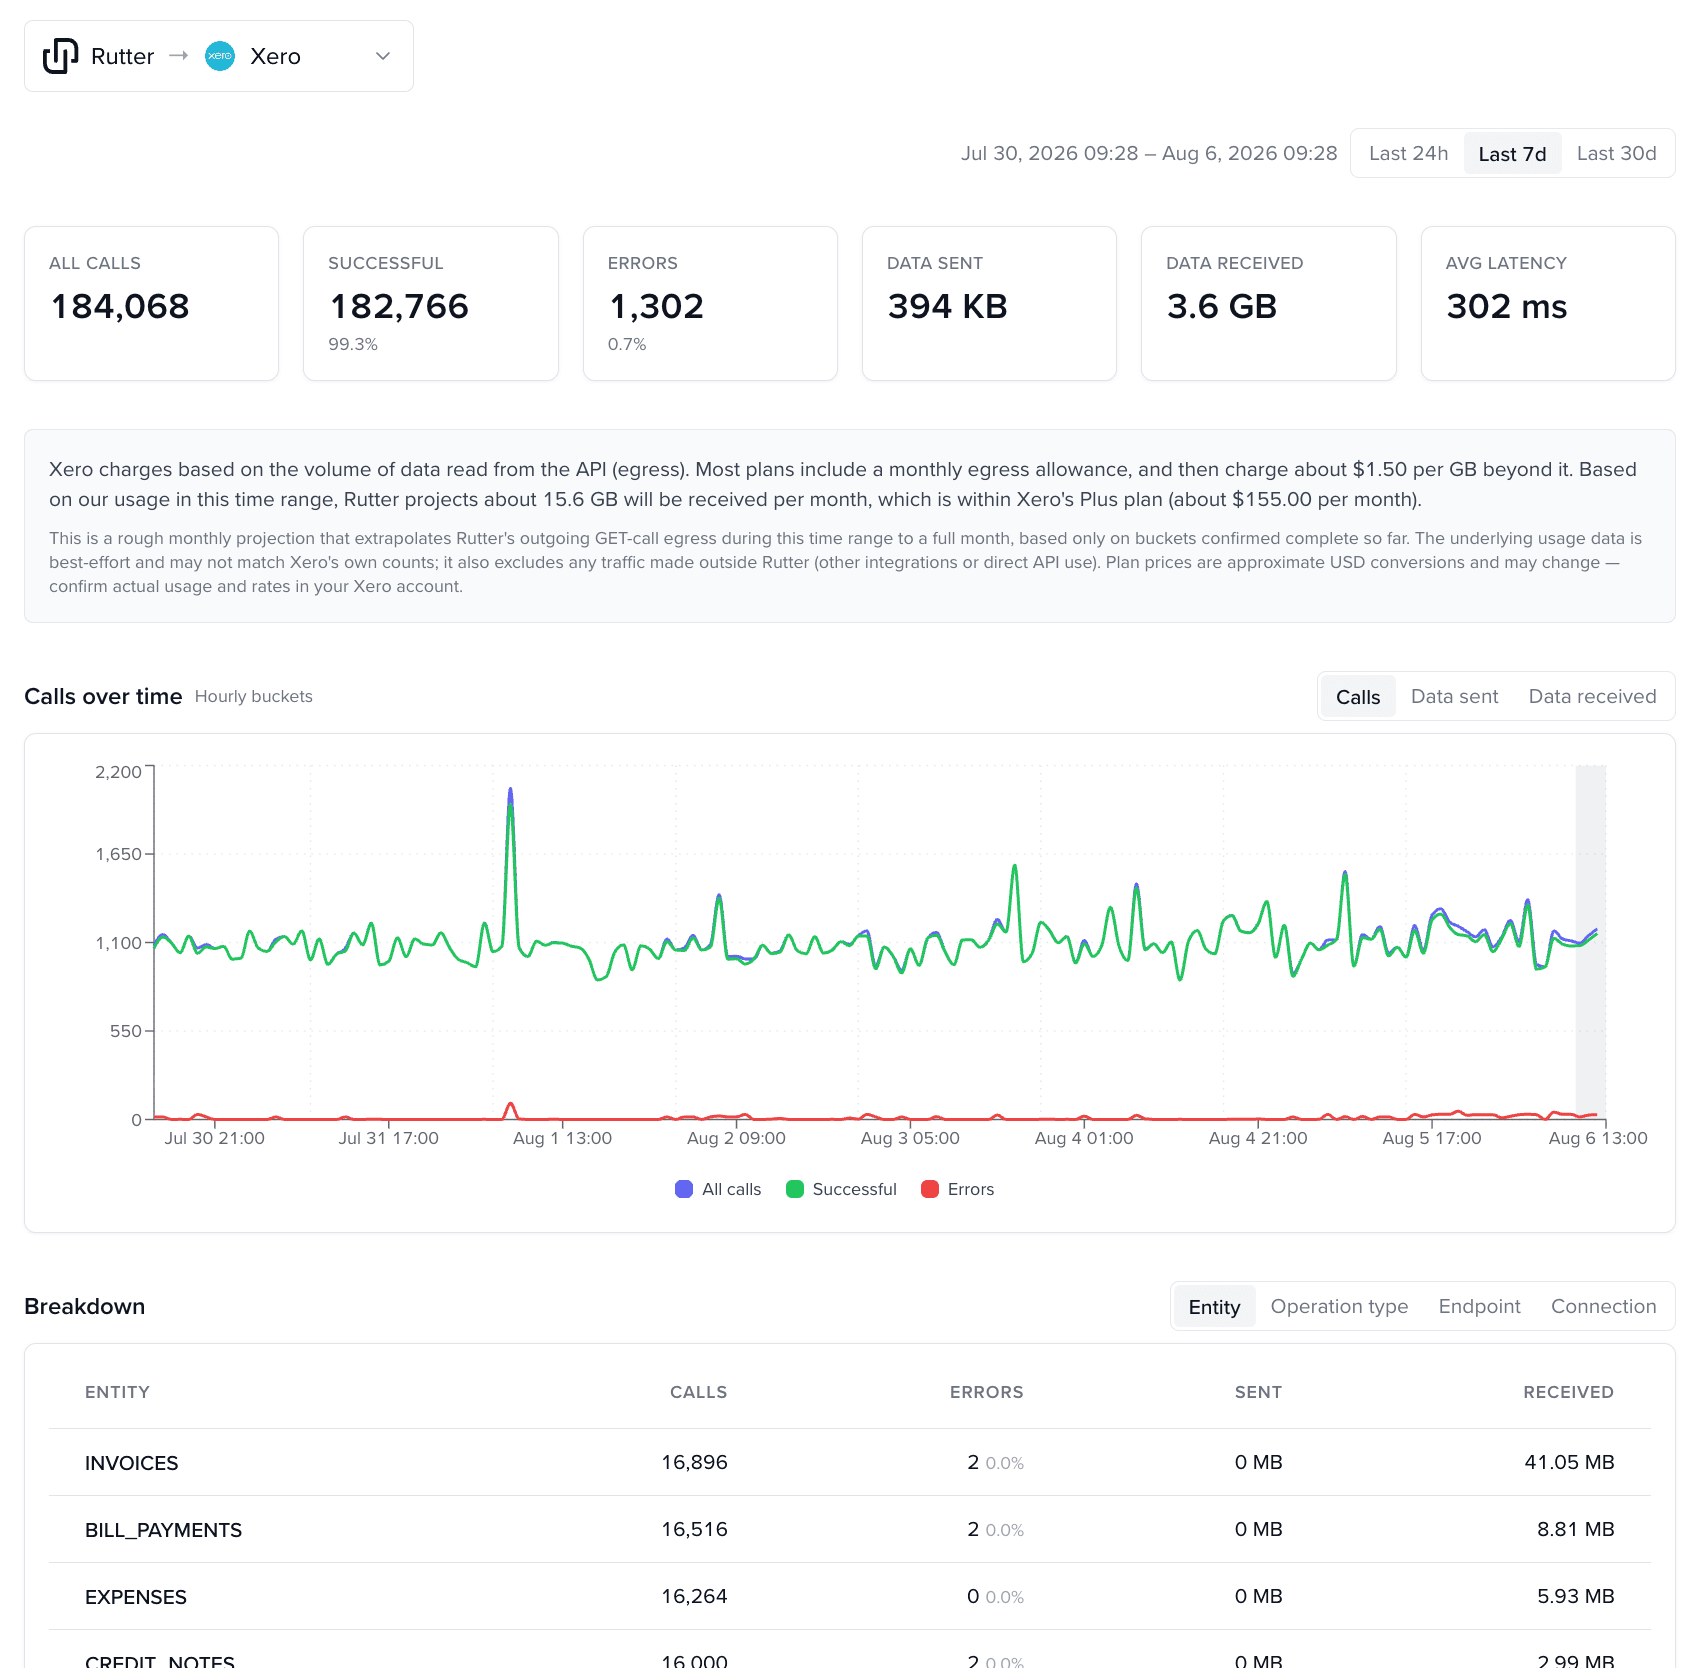The width and height of the screenshot is (1702, 1668).
Task: Select the Last 30d range
Action: [1616, 153]
